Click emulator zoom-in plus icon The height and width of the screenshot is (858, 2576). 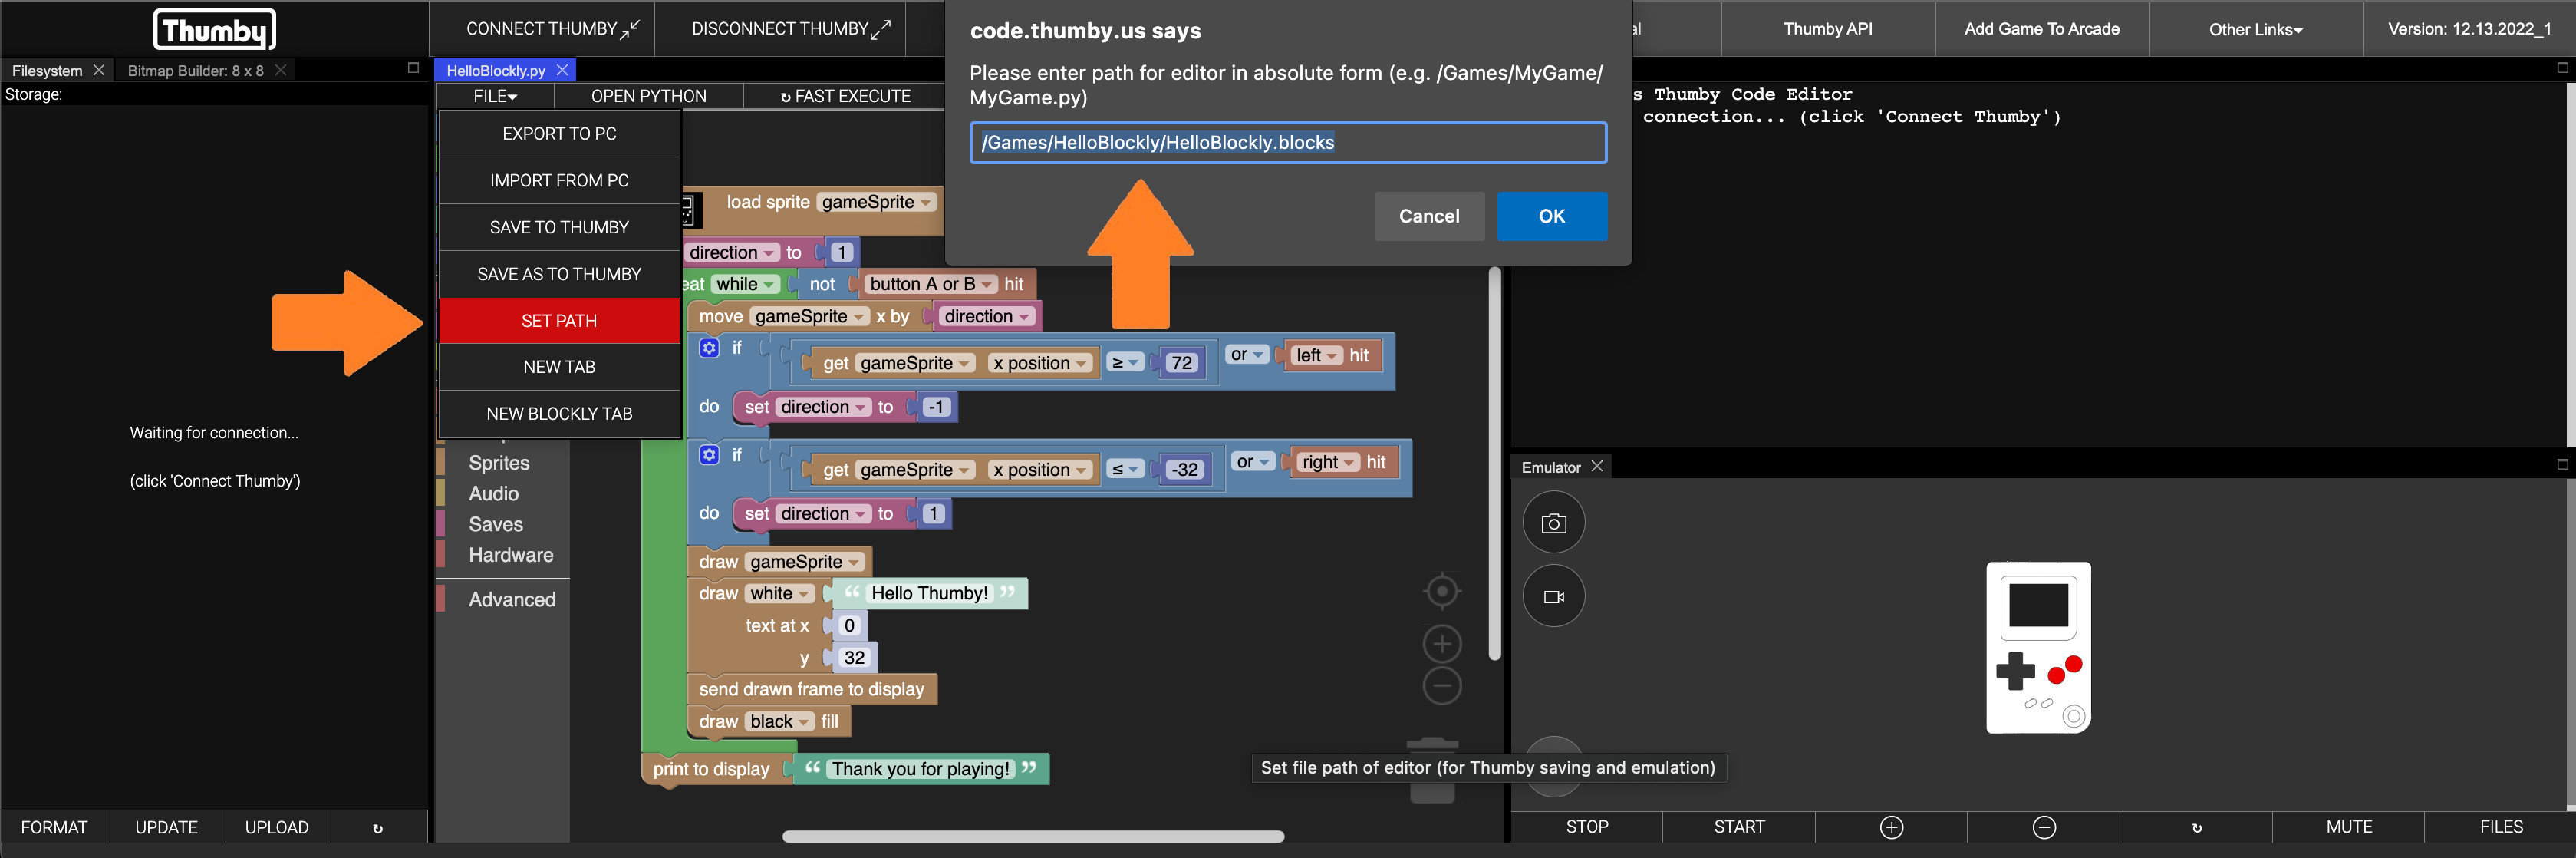[x=1891, y=827]
